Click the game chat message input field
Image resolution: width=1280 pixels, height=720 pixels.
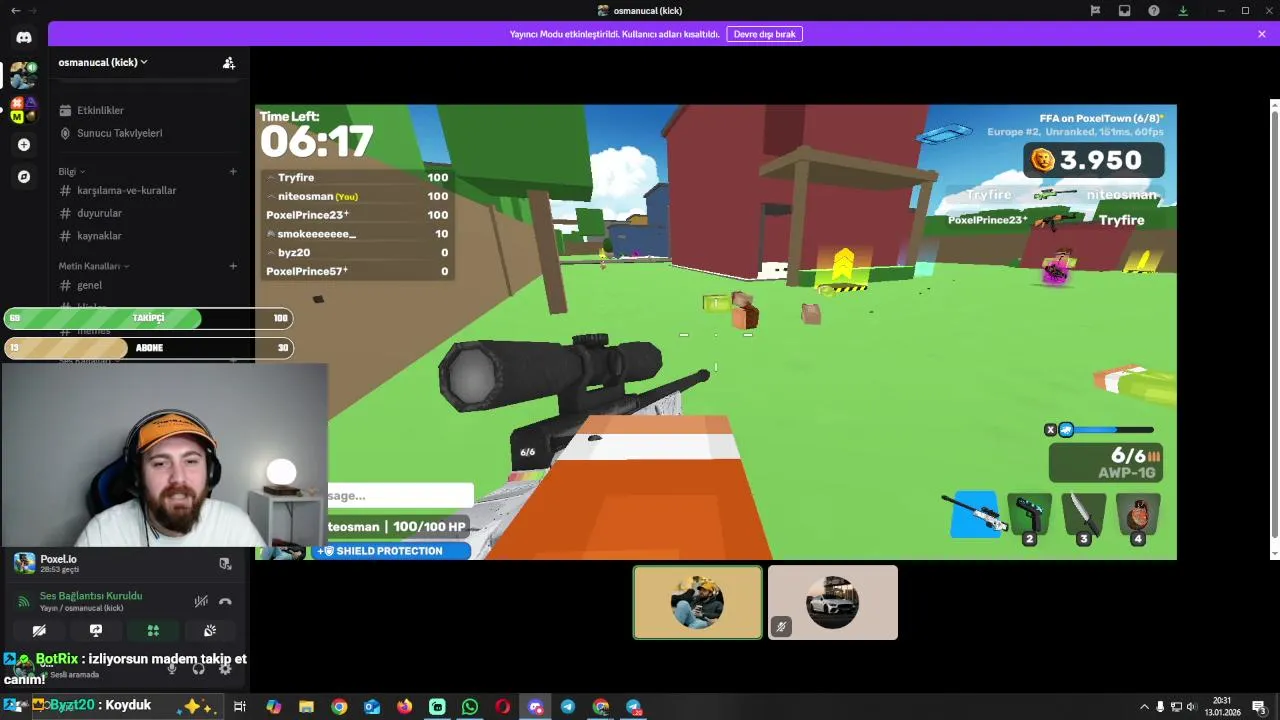pyautogui.click(x=400, y=495)
